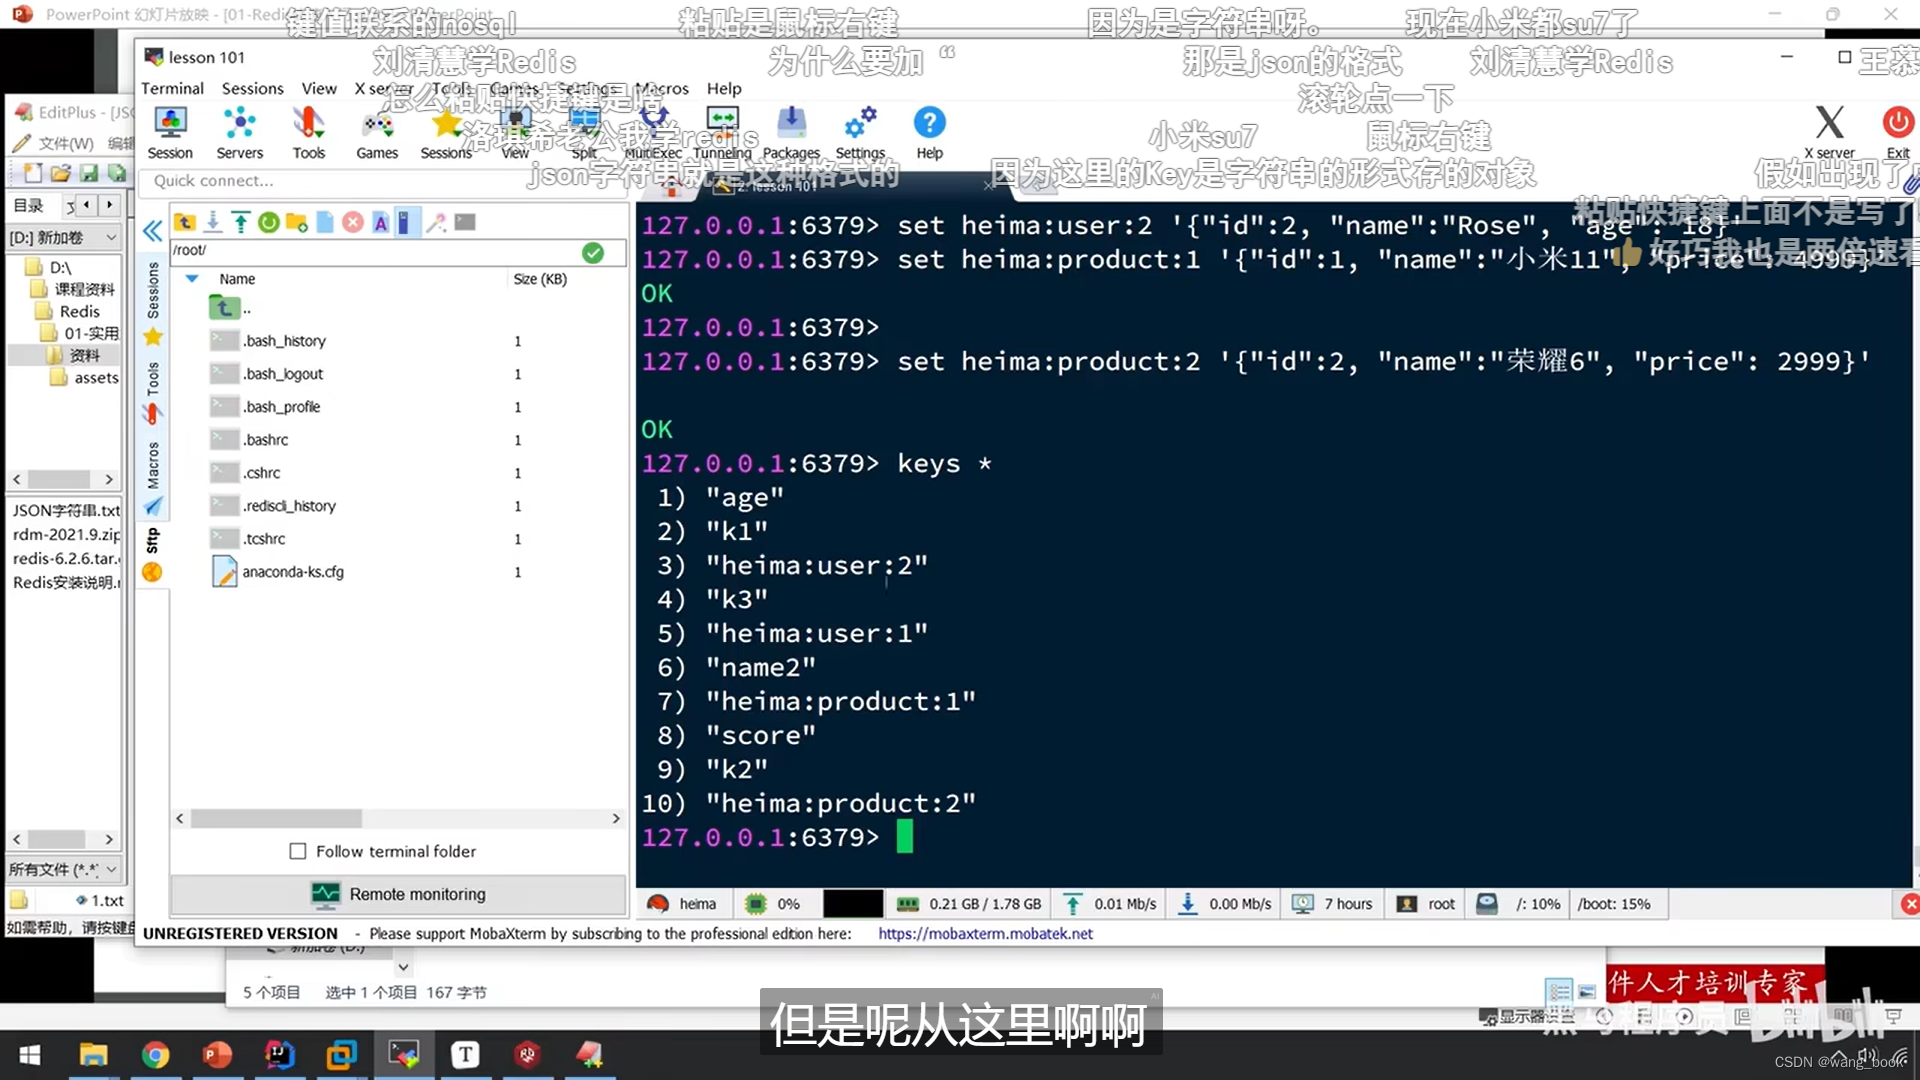Click the SFTP new folder icon

[297, 222]
